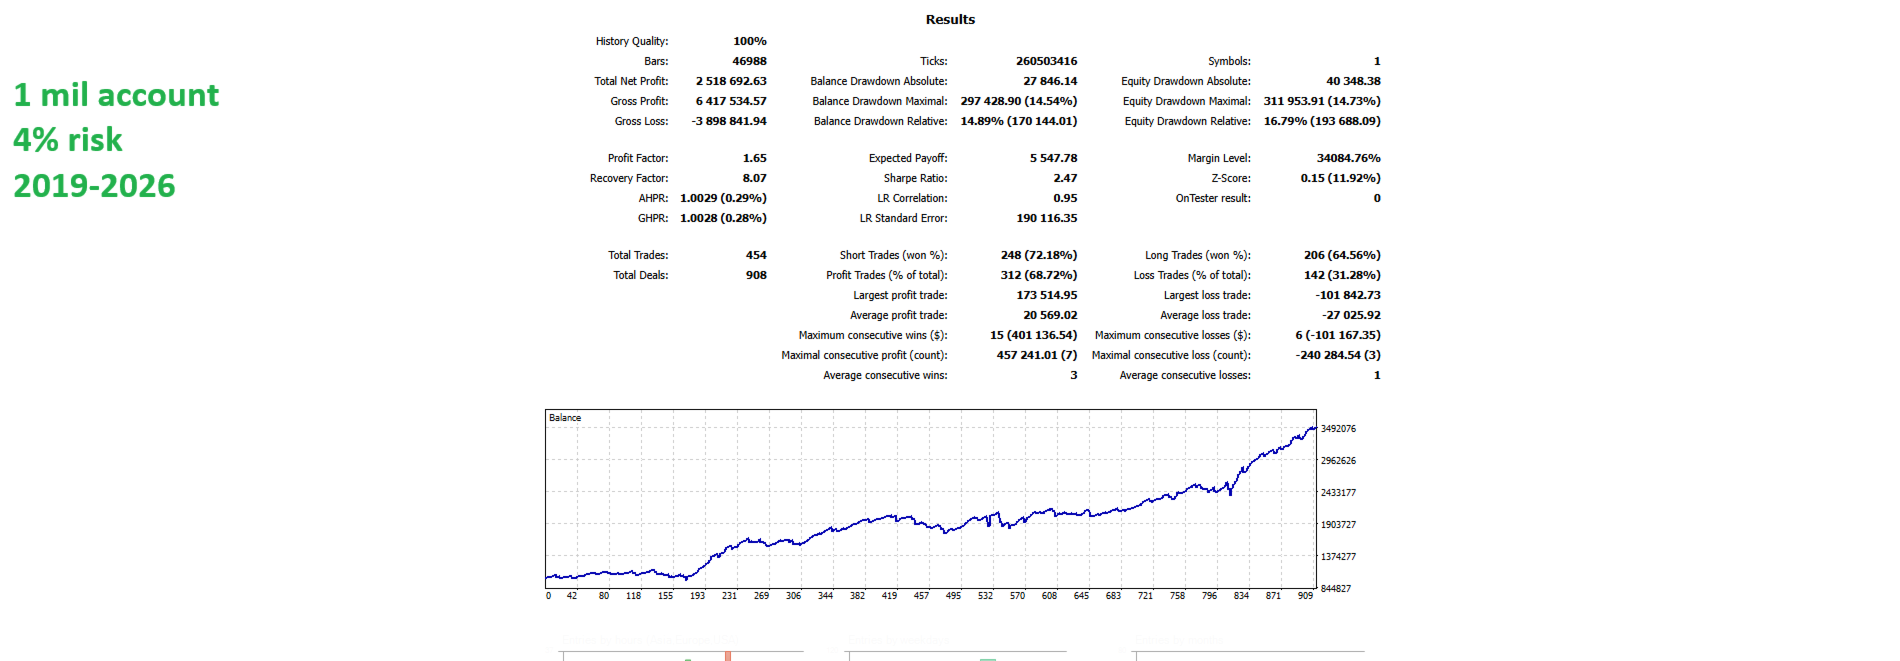
Task: Select Balance Drawdown Maximal value
Action: click(1019, 101)
